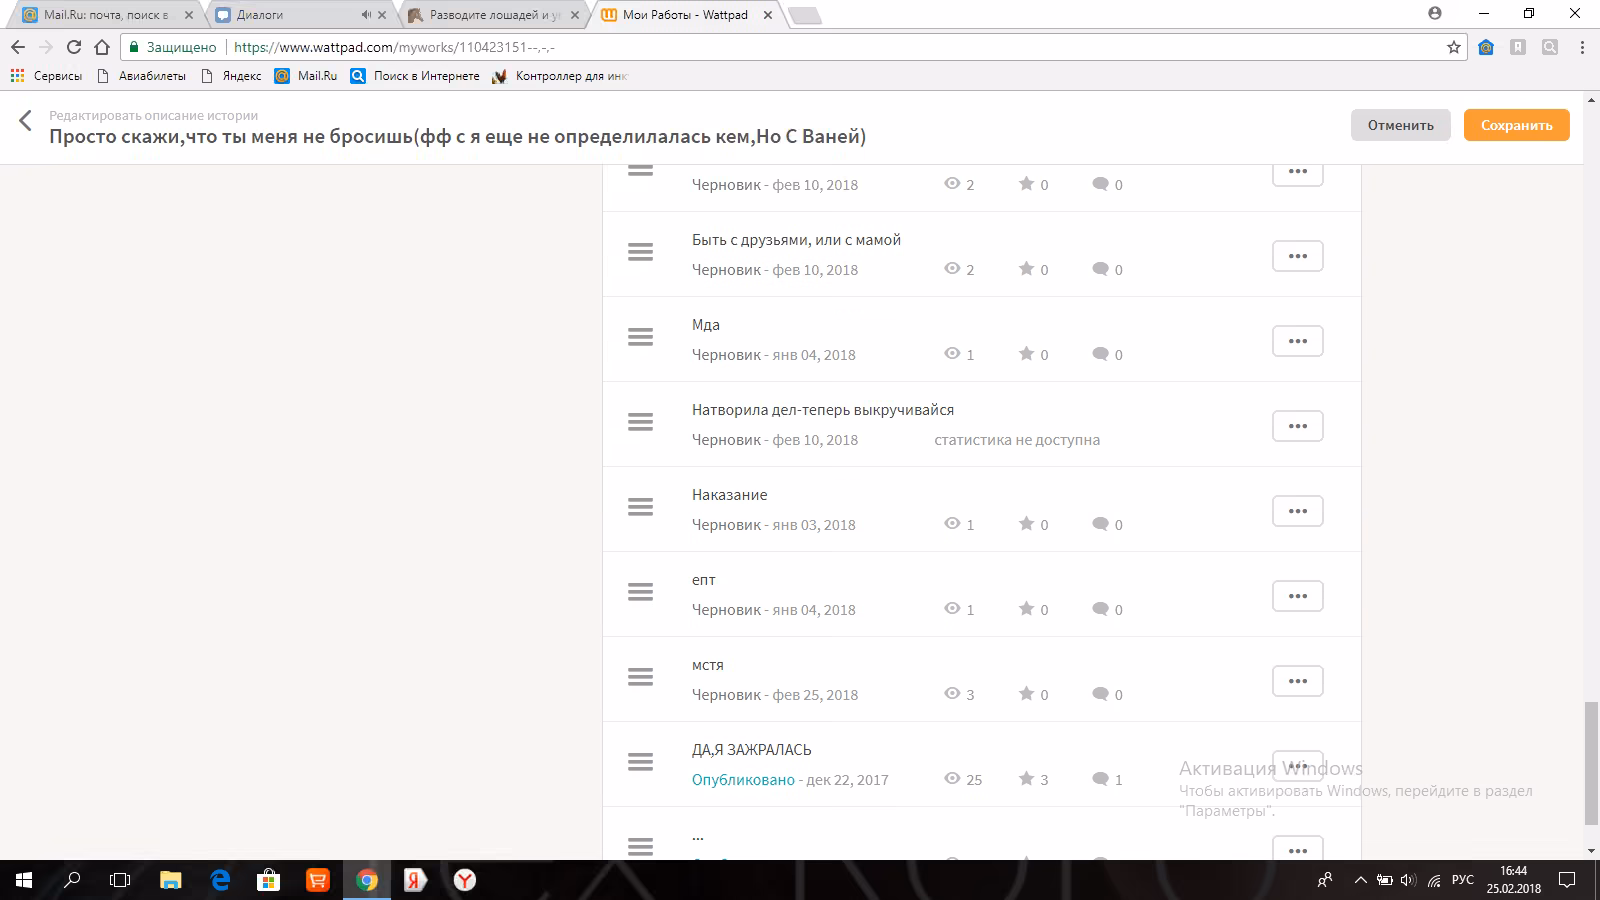This screenshot has height=900, width=1600.
Task: Open the browser Home page button
Action: (x=102, y=47)
